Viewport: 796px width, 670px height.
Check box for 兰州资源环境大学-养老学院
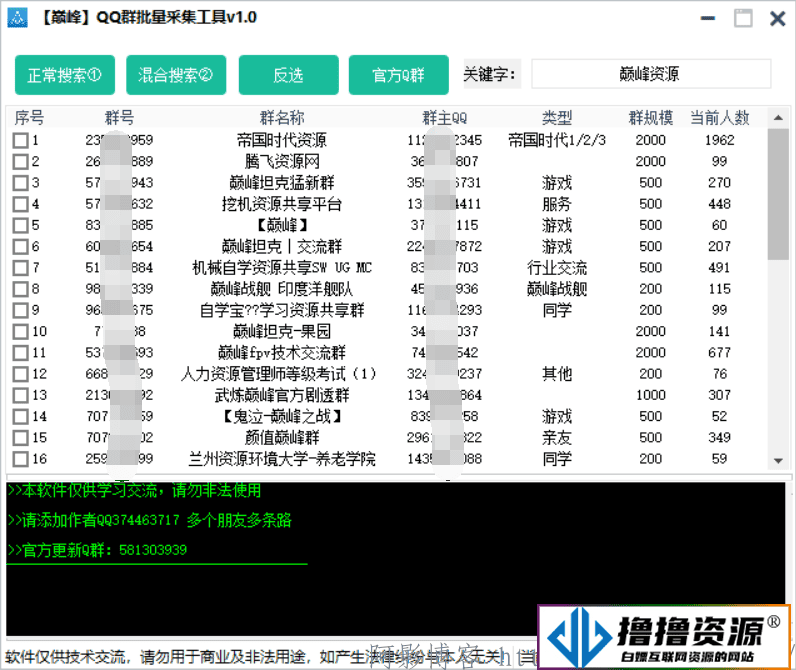click(x=20, y=459)
